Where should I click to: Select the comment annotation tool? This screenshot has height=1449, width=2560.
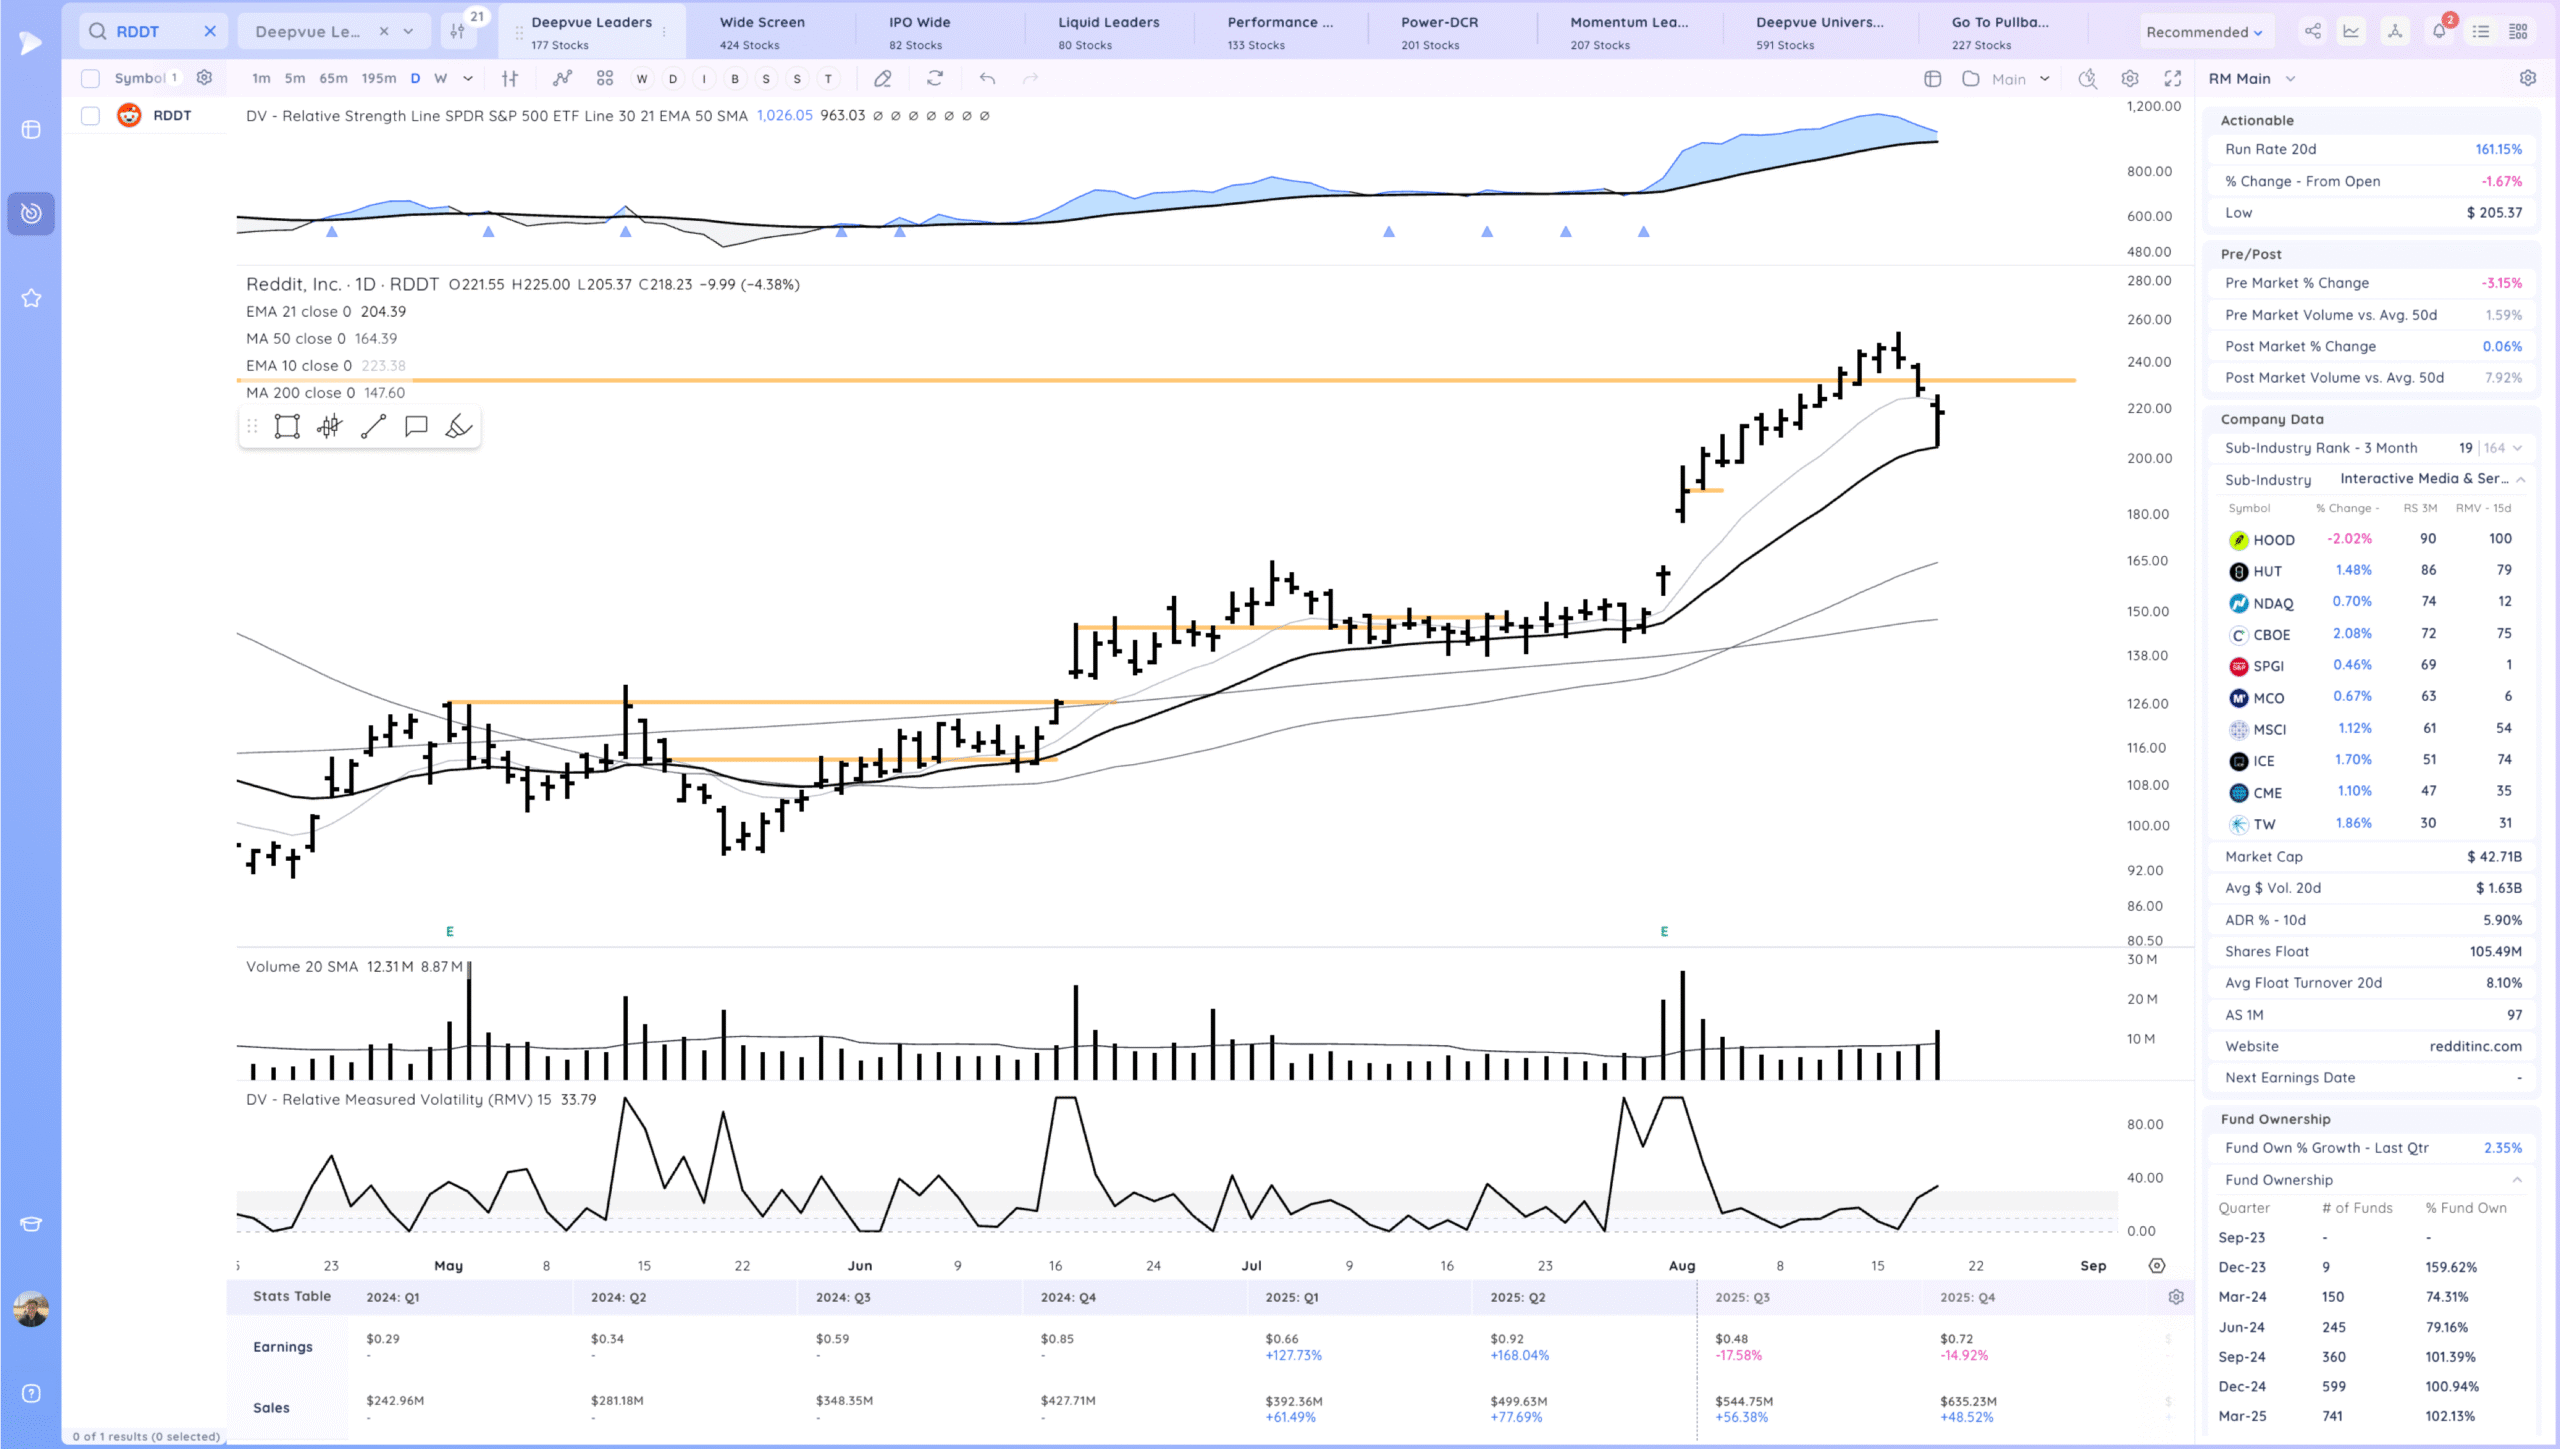coord(416,427)
